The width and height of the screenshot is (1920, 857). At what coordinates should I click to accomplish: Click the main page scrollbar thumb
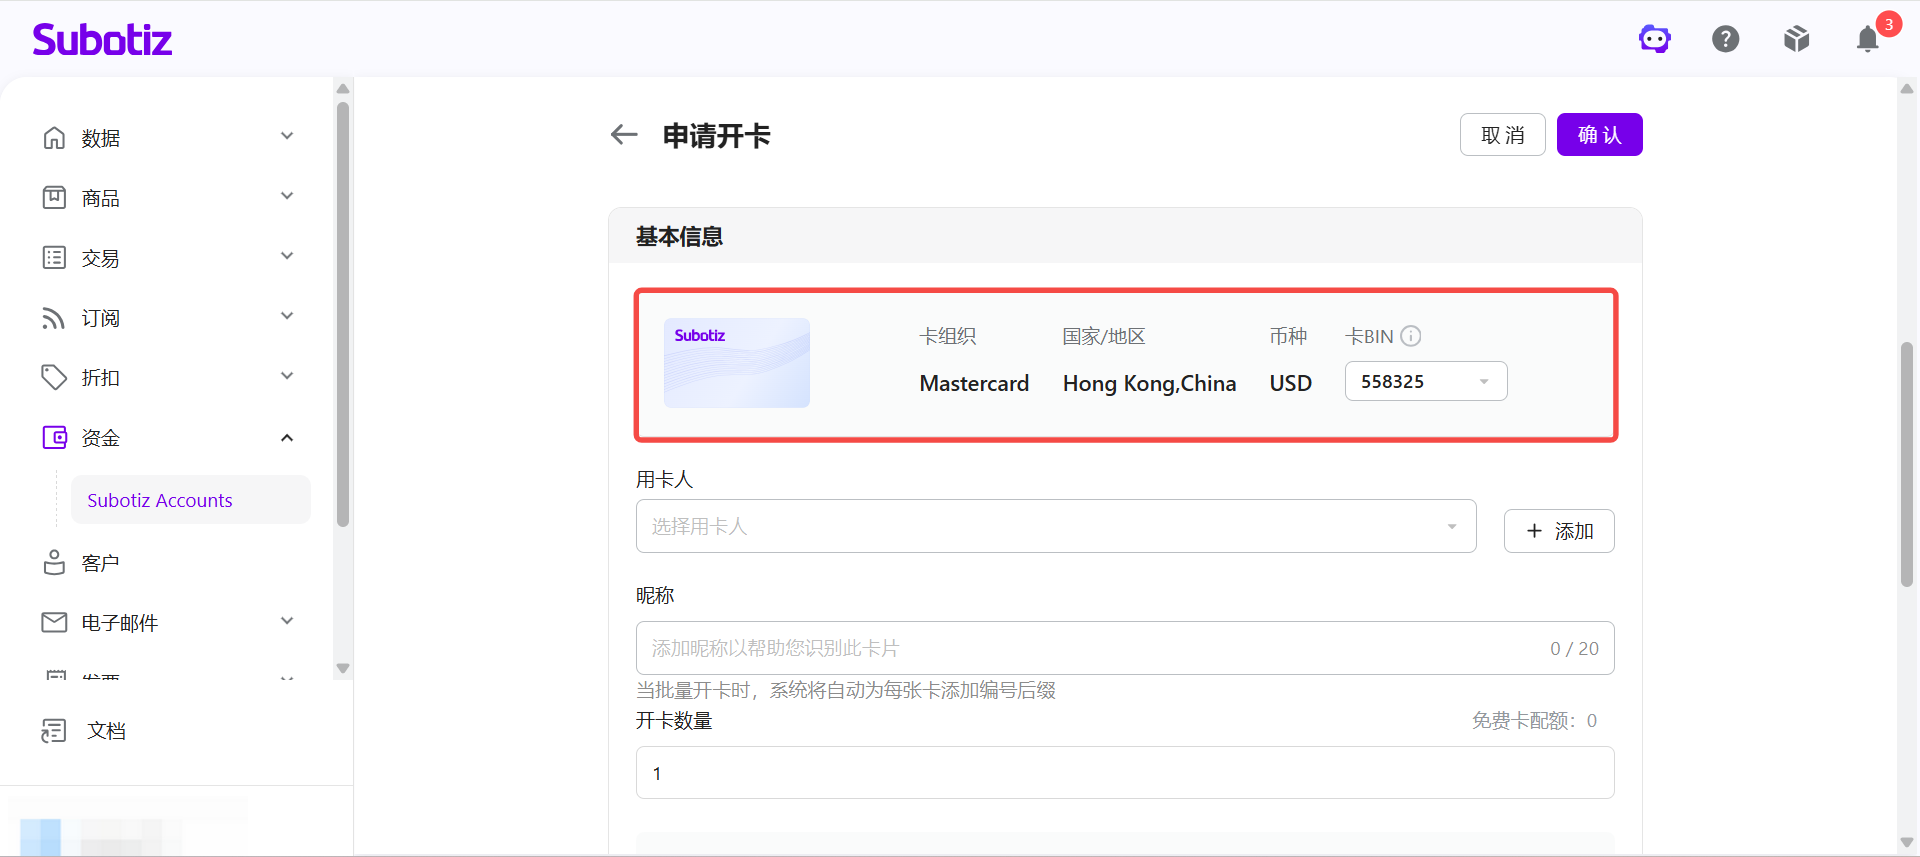click(1907, 464)
